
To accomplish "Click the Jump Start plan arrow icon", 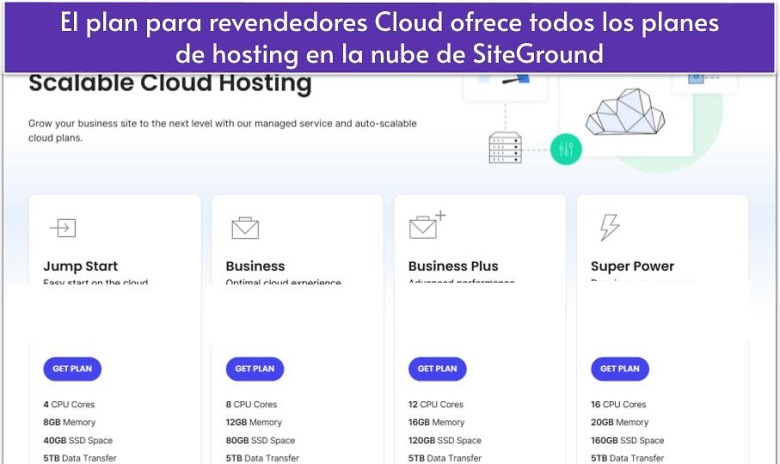I will click(63, 228).
